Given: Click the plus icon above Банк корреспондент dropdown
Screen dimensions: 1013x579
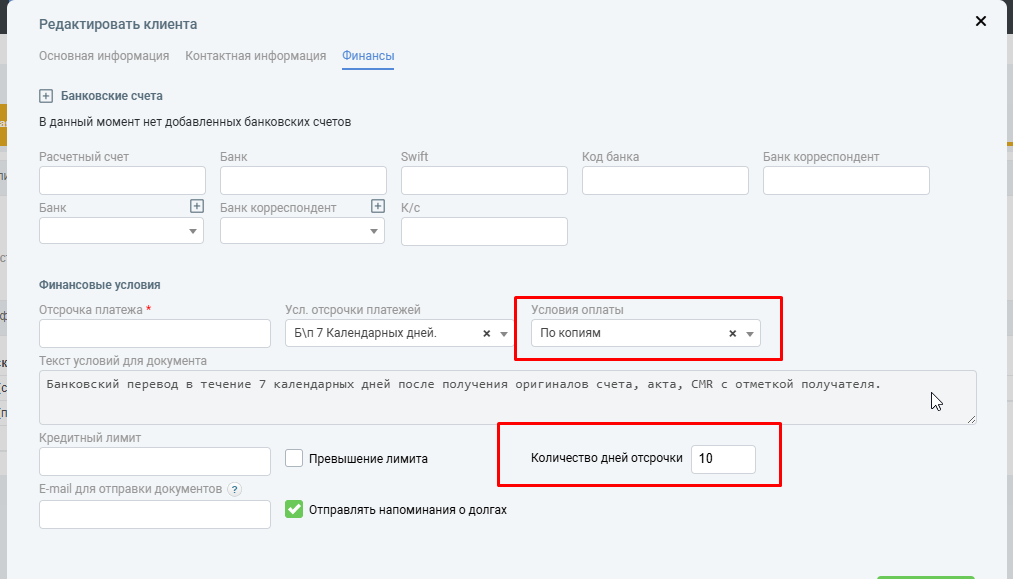Looking at the screenshot, I should click(378, 206).
